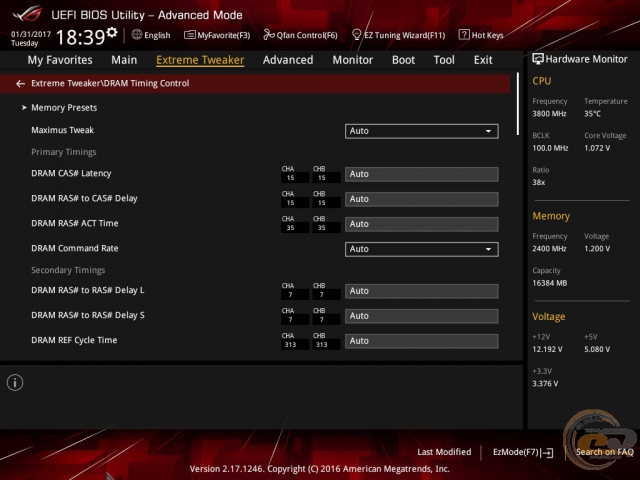Select the DRAM Command Rate label
Image resolution: width=640 pixels, height=480 pixels.
(75, 248)
